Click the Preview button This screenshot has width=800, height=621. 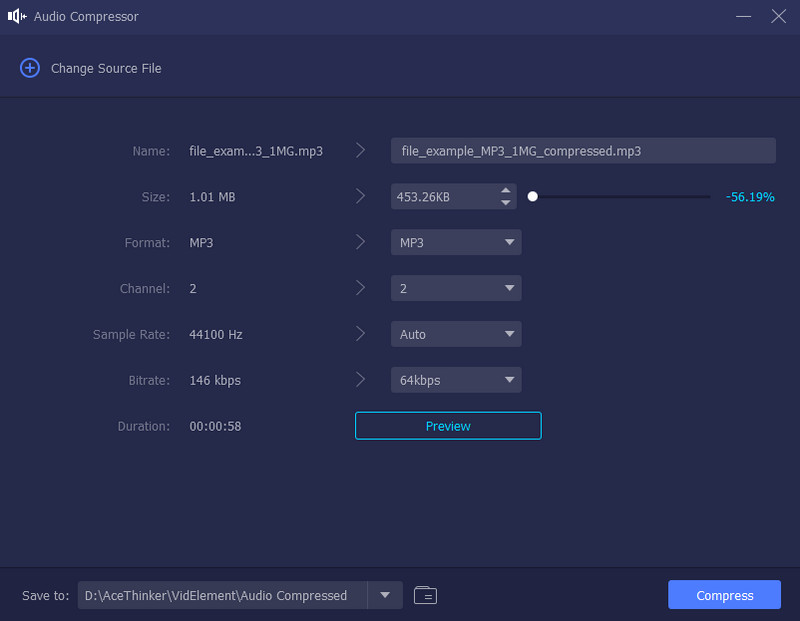(447, 425)
